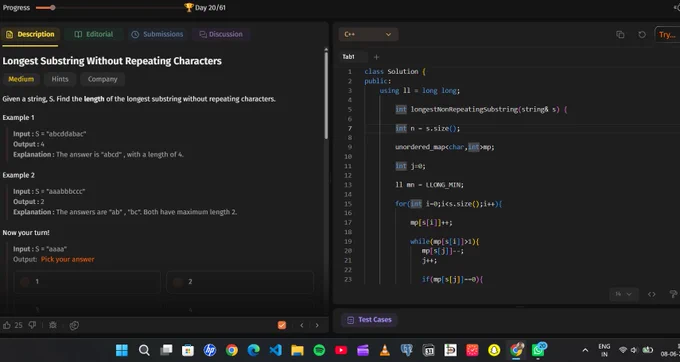Select the Tab1 code editor tab
680x362 pixels.
349,57
